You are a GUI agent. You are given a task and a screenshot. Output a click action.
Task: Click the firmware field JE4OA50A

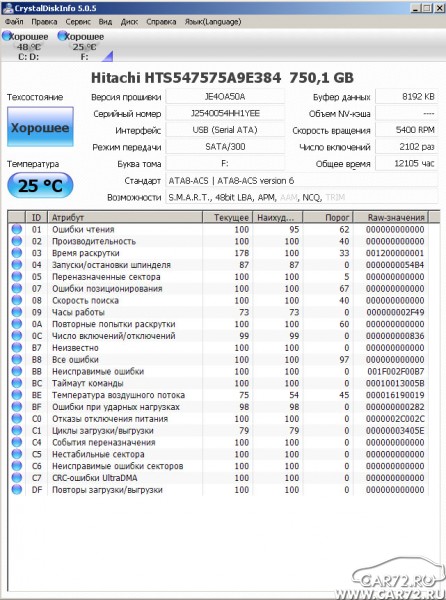(225, 96)
